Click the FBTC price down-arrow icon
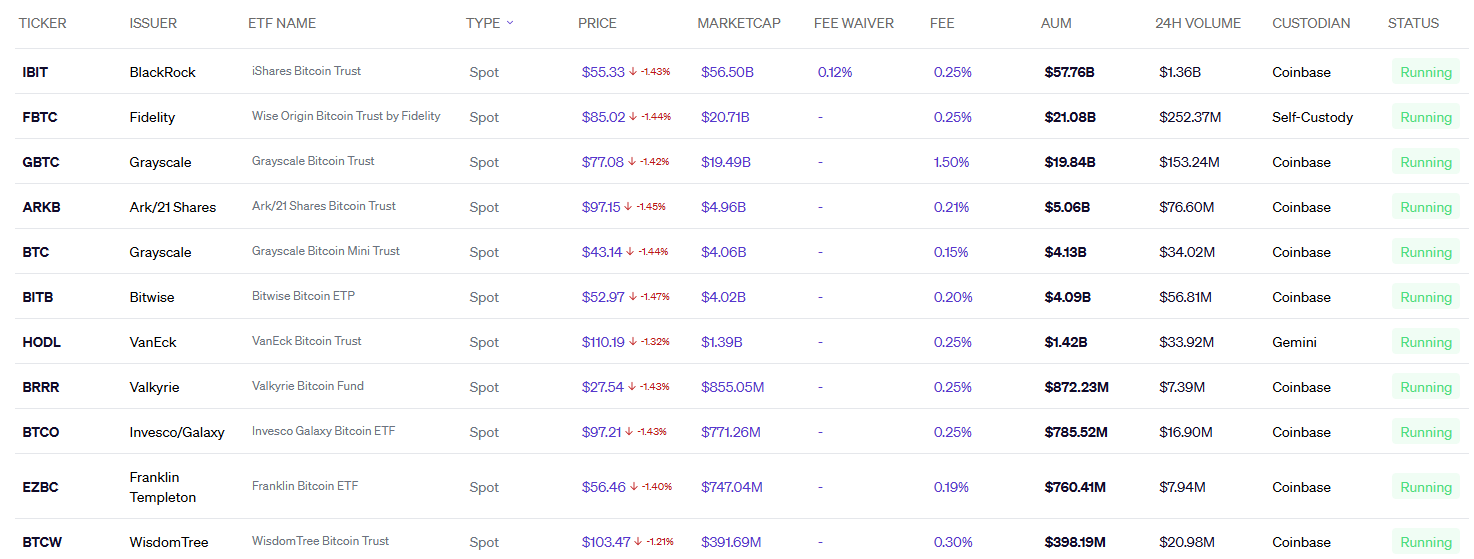This screenshot has width=1474, height=559. 633,117
